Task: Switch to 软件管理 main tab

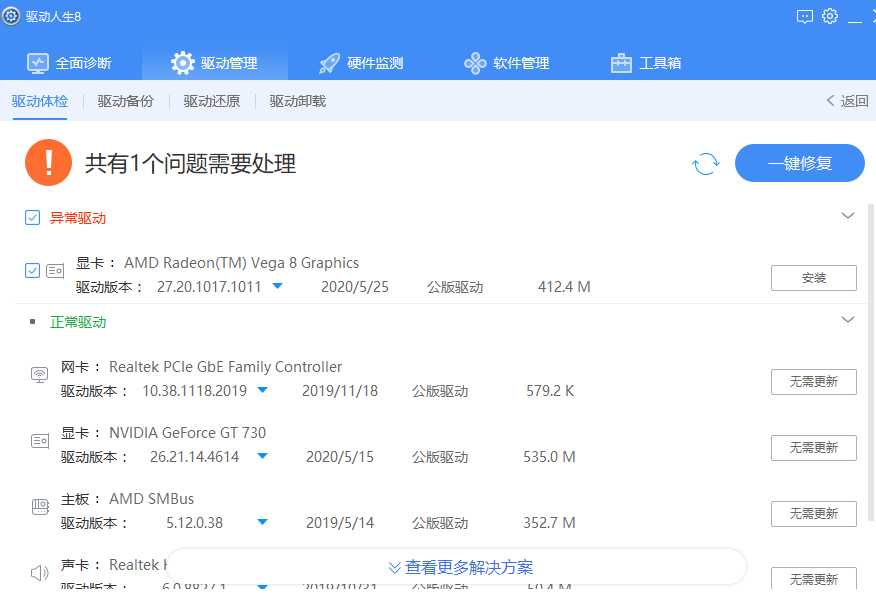Action: (x=507, y=63)
